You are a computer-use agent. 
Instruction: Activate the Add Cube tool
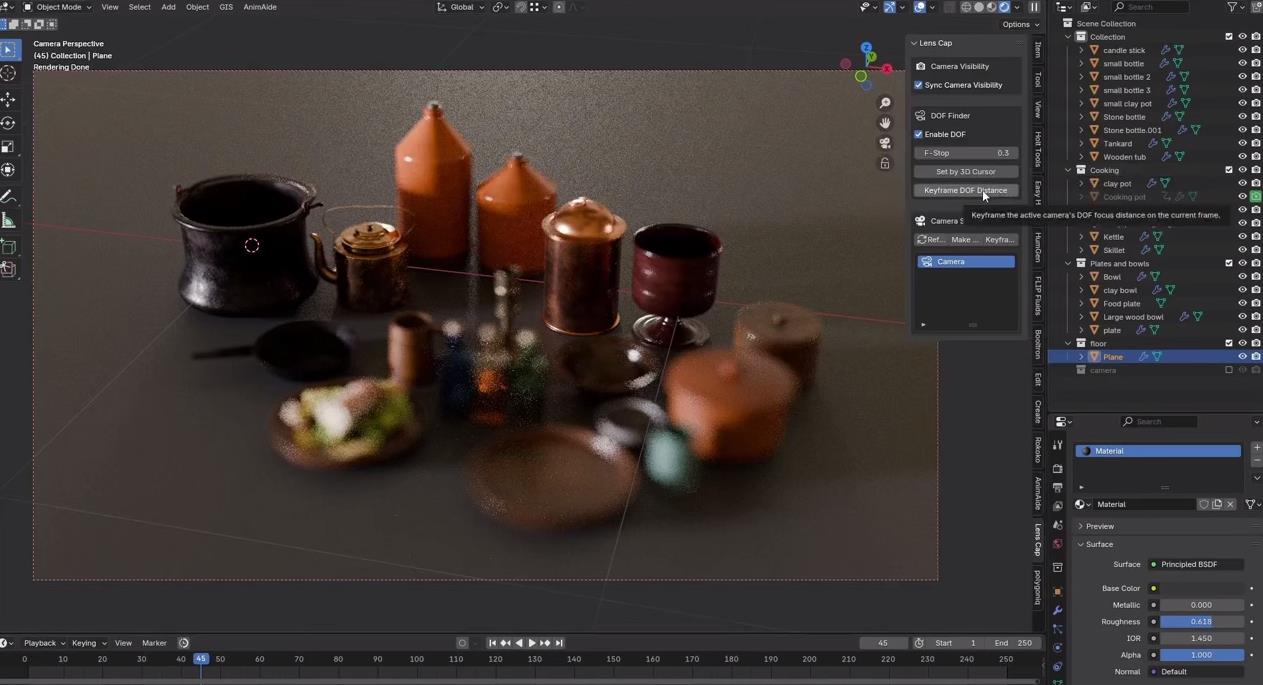click(9, 246)
